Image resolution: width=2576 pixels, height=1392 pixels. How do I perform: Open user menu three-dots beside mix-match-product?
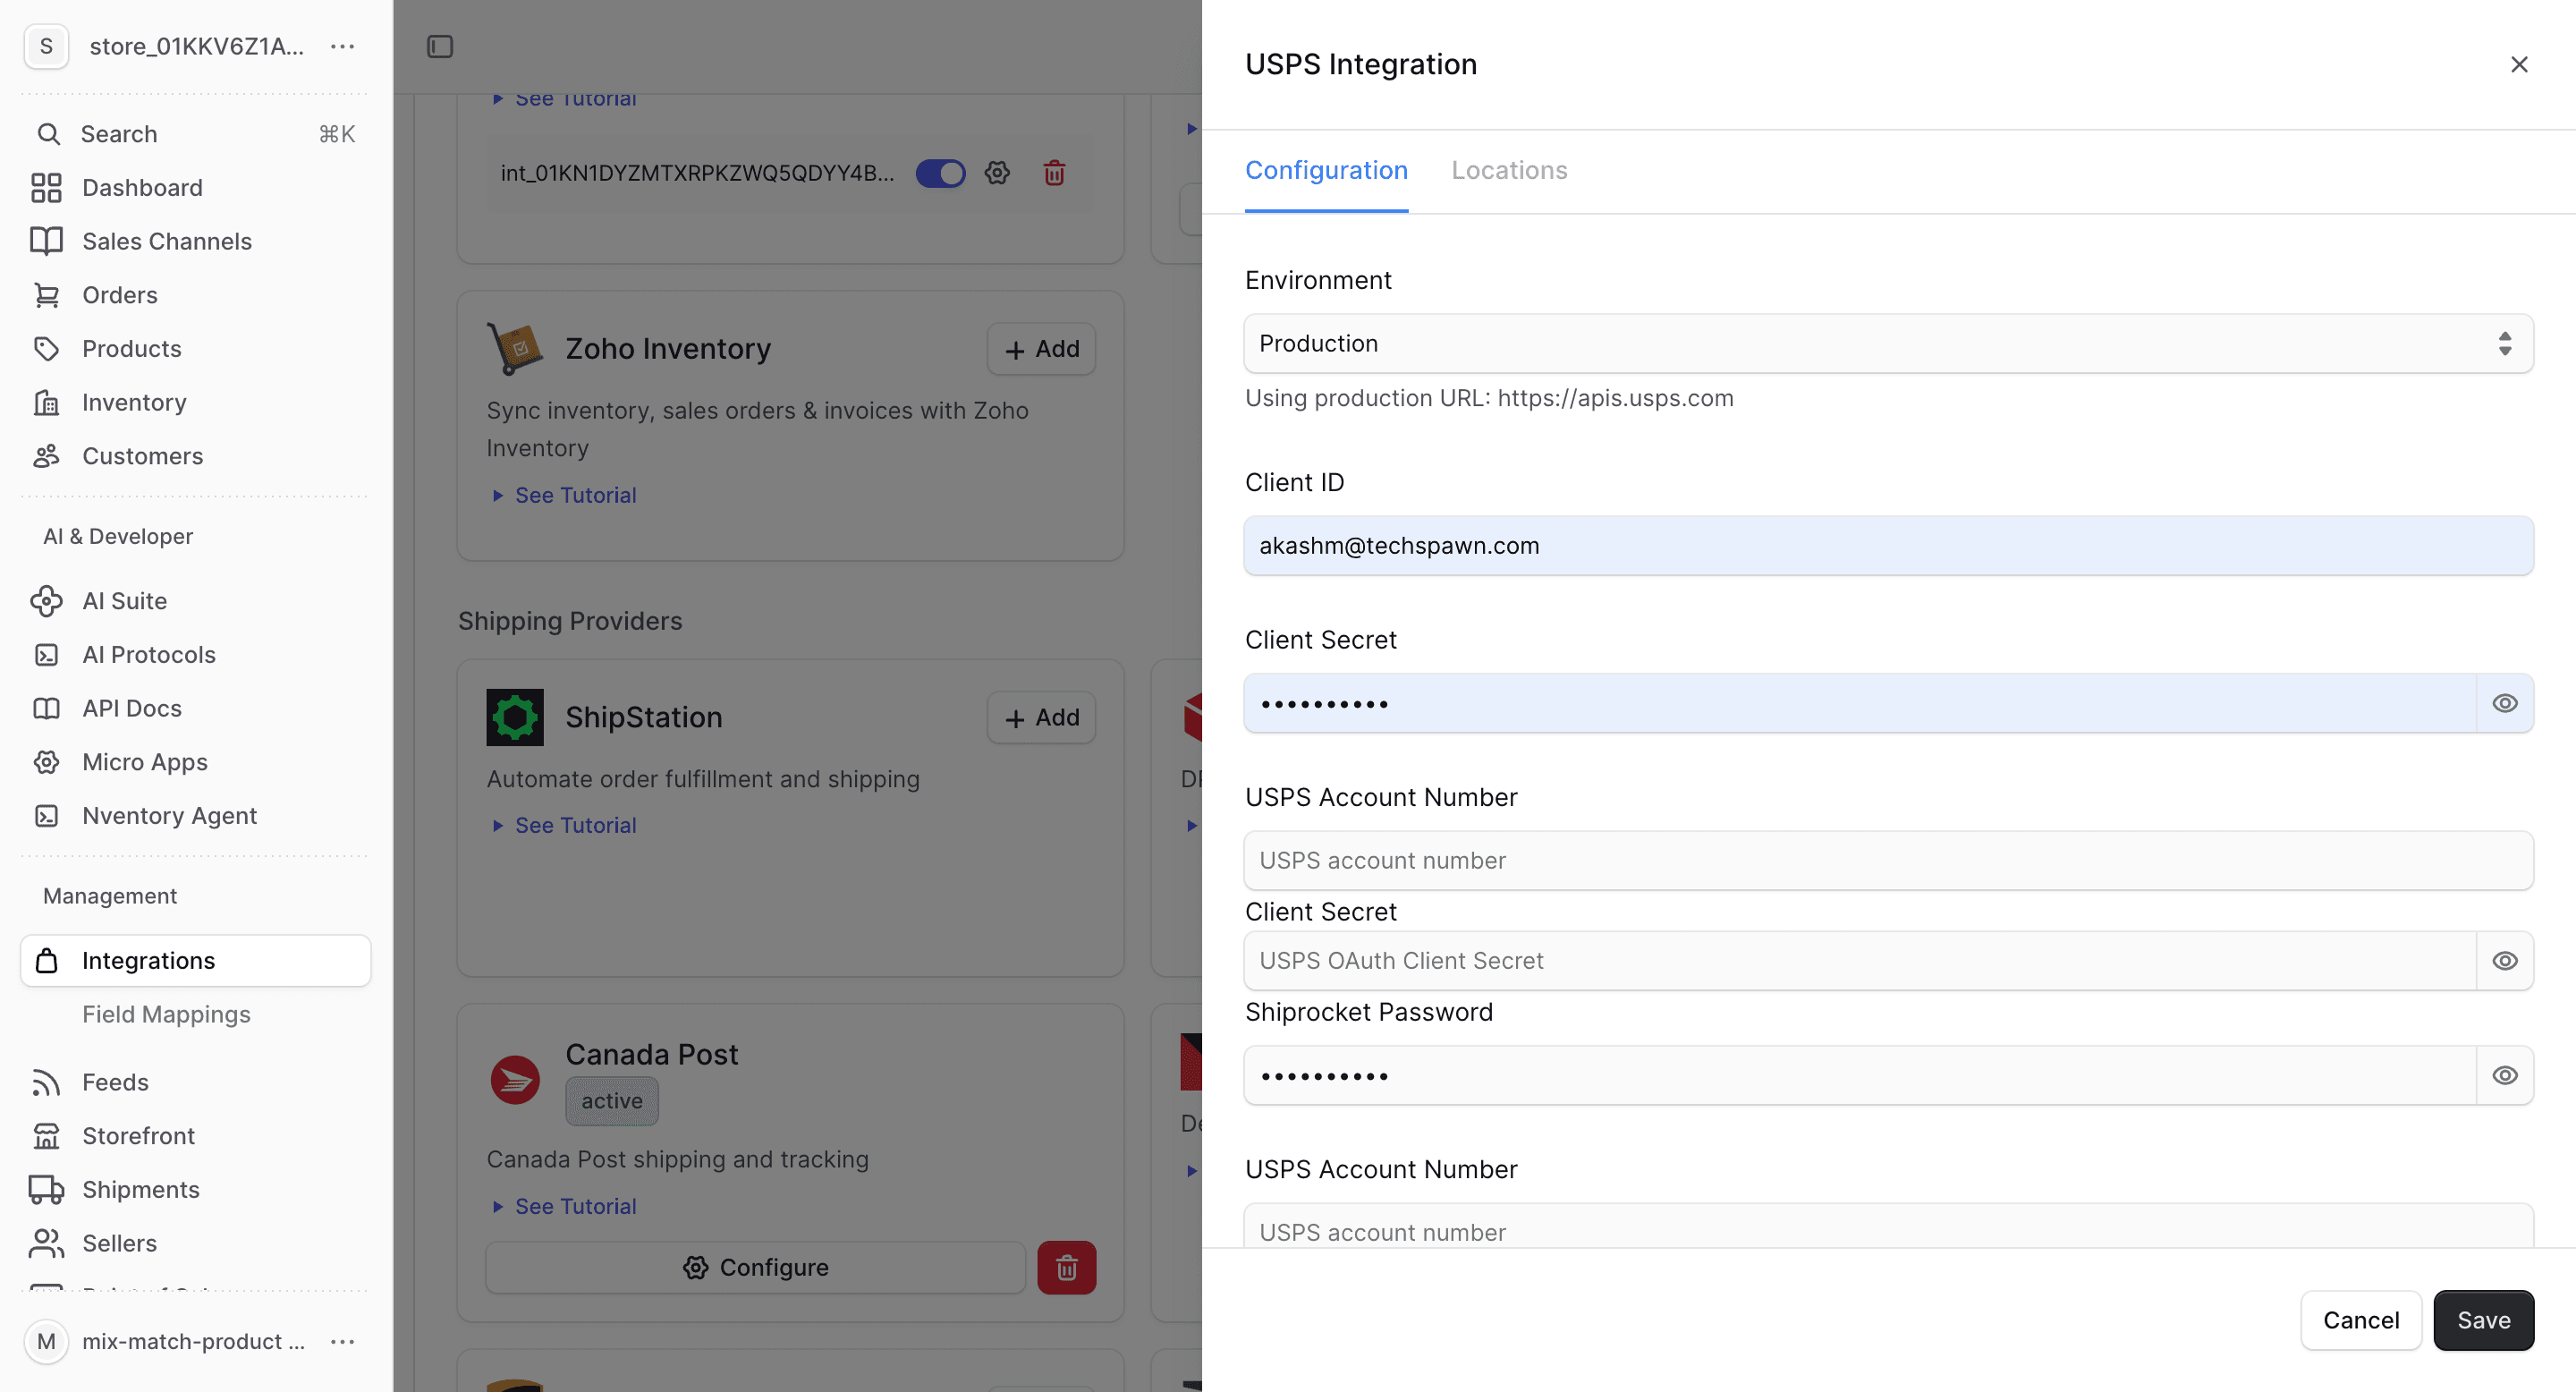click(343, 1342)
